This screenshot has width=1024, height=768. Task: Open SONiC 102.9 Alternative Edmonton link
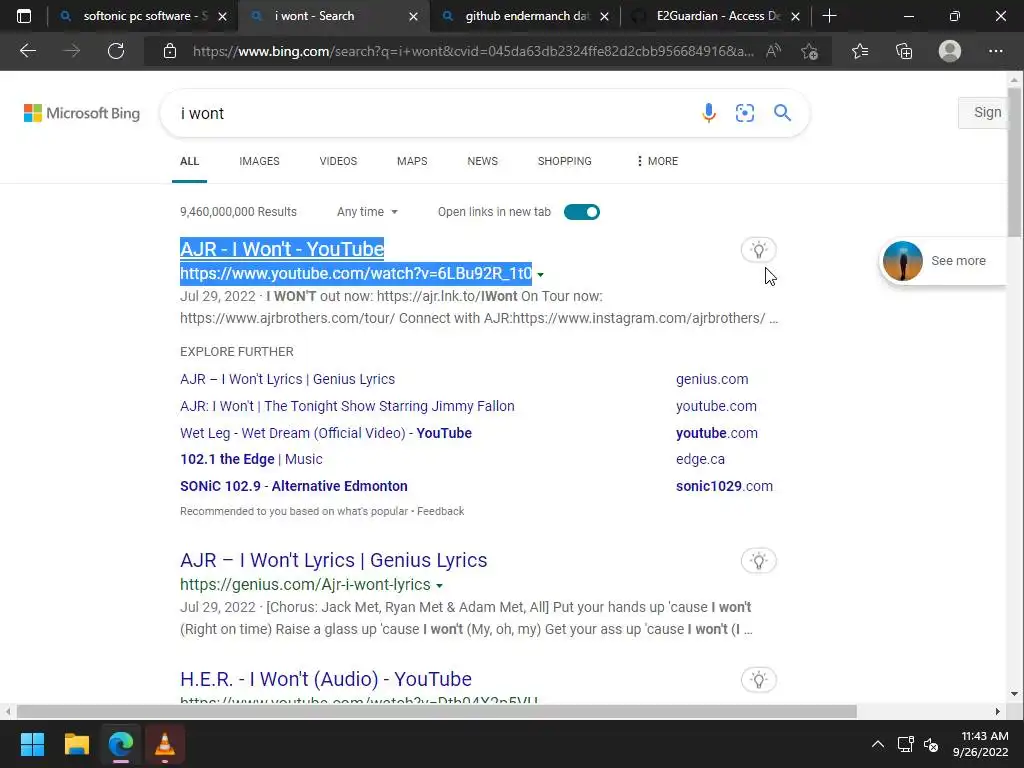pyautogui.click(x=294, y=486)
